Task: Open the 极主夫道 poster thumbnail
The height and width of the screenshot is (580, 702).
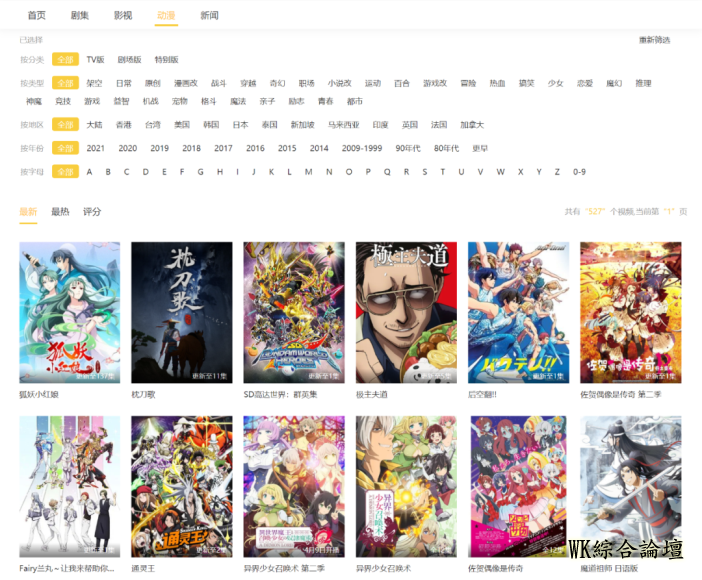Action: [x=407, y=313]
